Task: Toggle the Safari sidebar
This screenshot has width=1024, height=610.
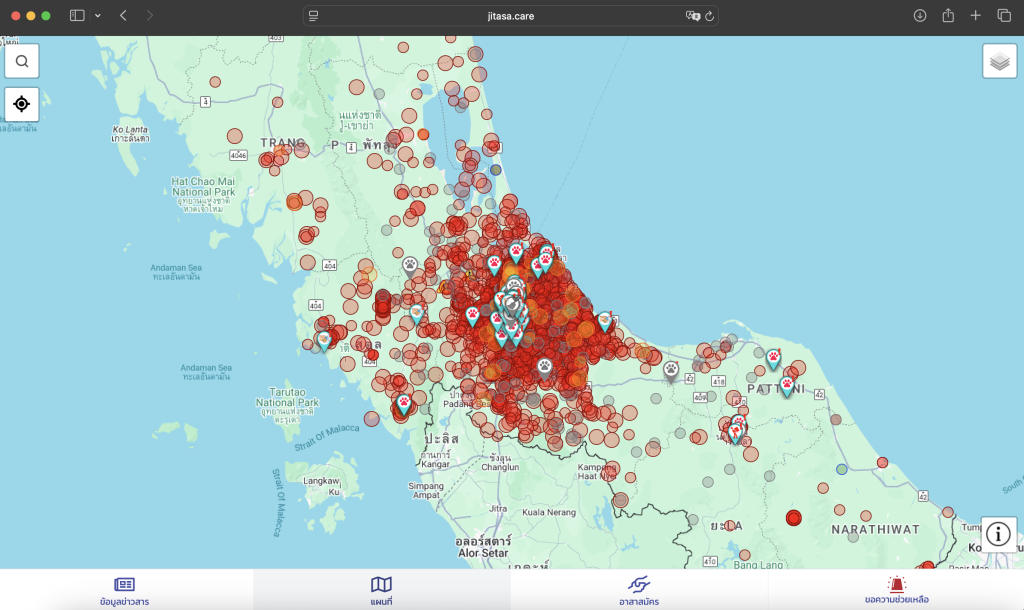Action: 78,16
